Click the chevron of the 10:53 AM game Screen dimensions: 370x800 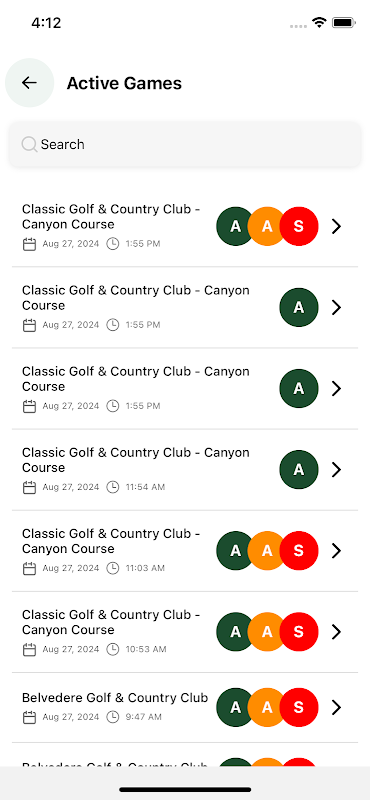336,632
